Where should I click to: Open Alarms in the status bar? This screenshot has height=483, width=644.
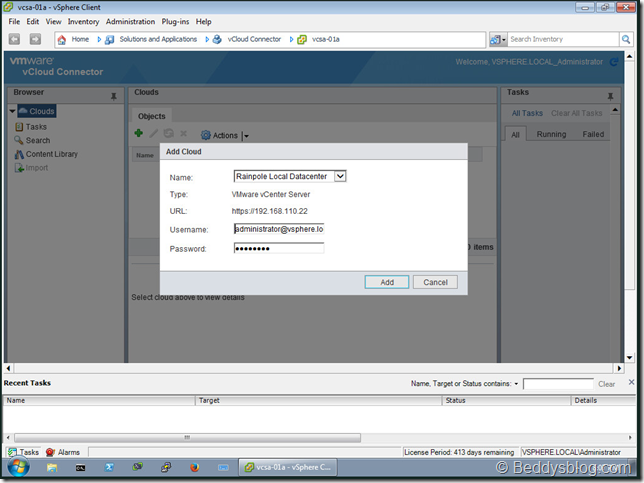coord(62,452)
